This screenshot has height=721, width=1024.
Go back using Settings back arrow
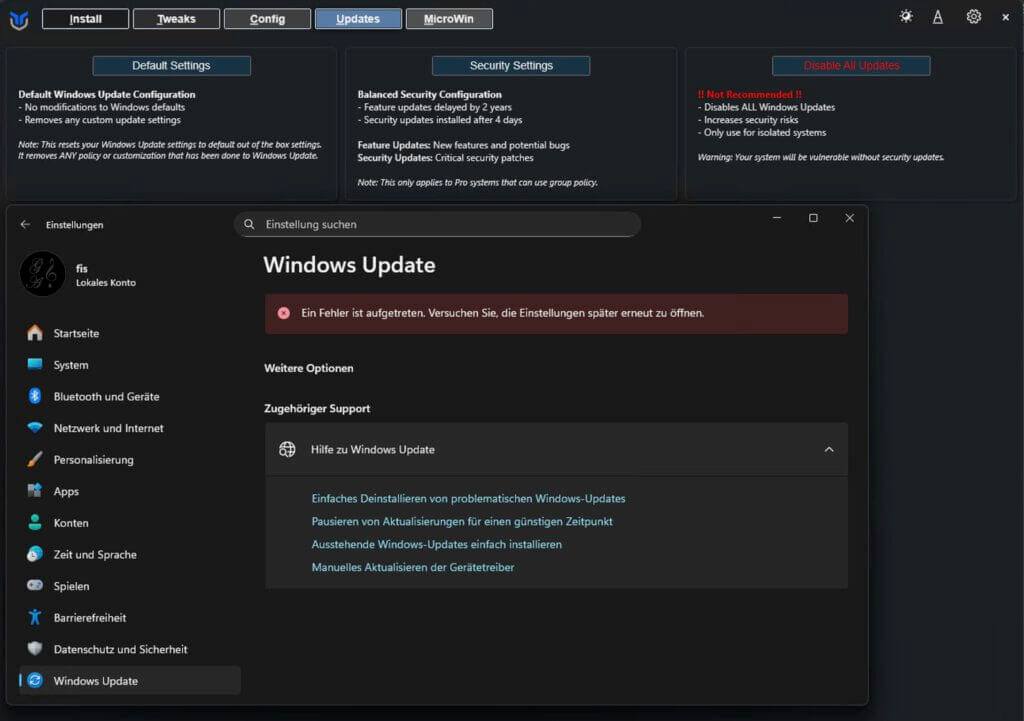point(25,224)
